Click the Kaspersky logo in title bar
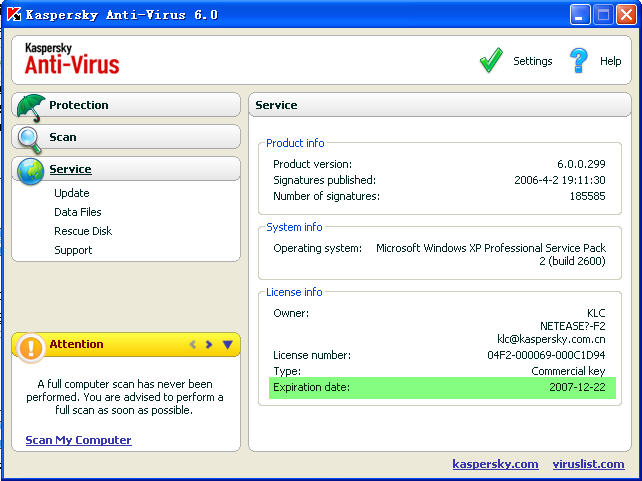The height and width of the screenshot is (481, 642). (14, 14)
